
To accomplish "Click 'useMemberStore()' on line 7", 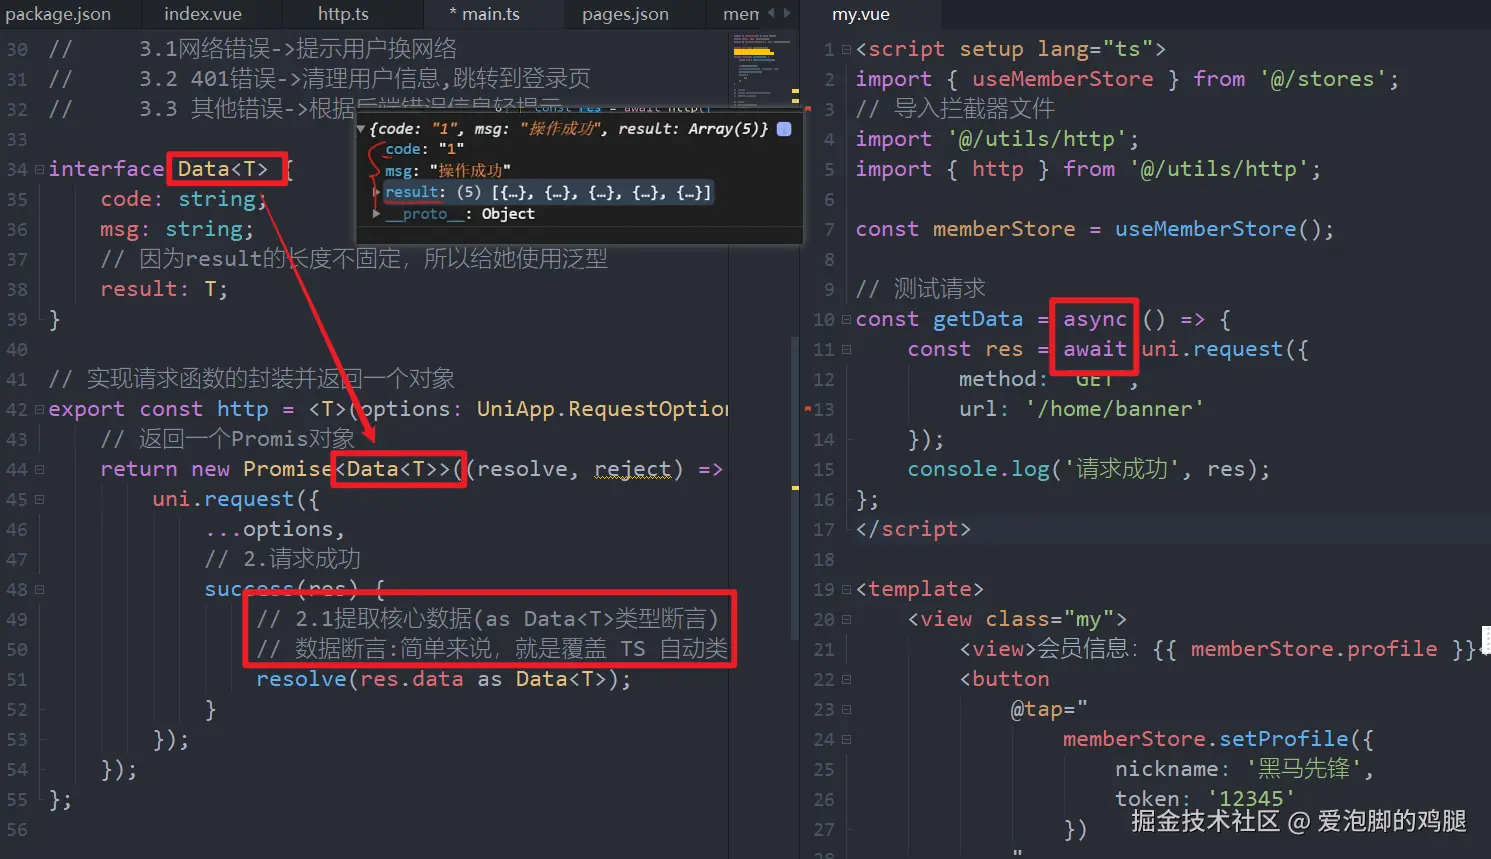I will tap(1218, 229).
